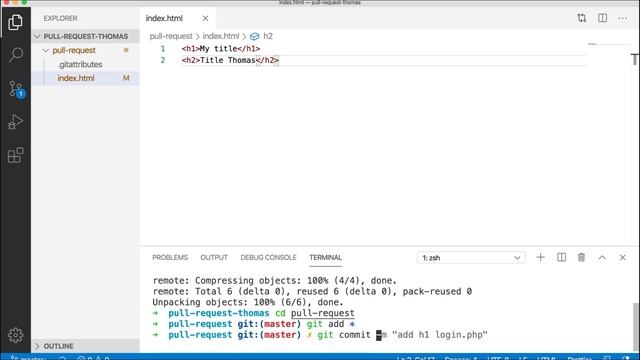Create a new terminal with plus icon

(x=540, y=257)
